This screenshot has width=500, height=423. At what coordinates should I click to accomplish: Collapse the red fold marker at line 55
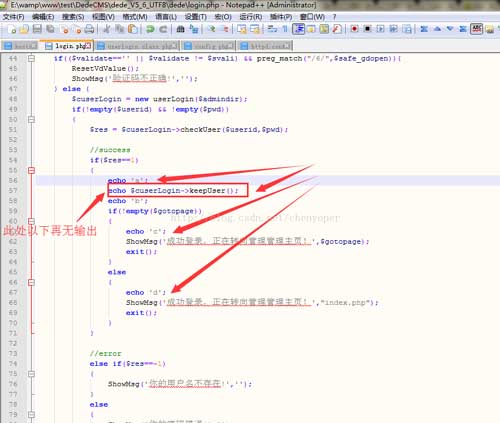[x=31, y=170]
